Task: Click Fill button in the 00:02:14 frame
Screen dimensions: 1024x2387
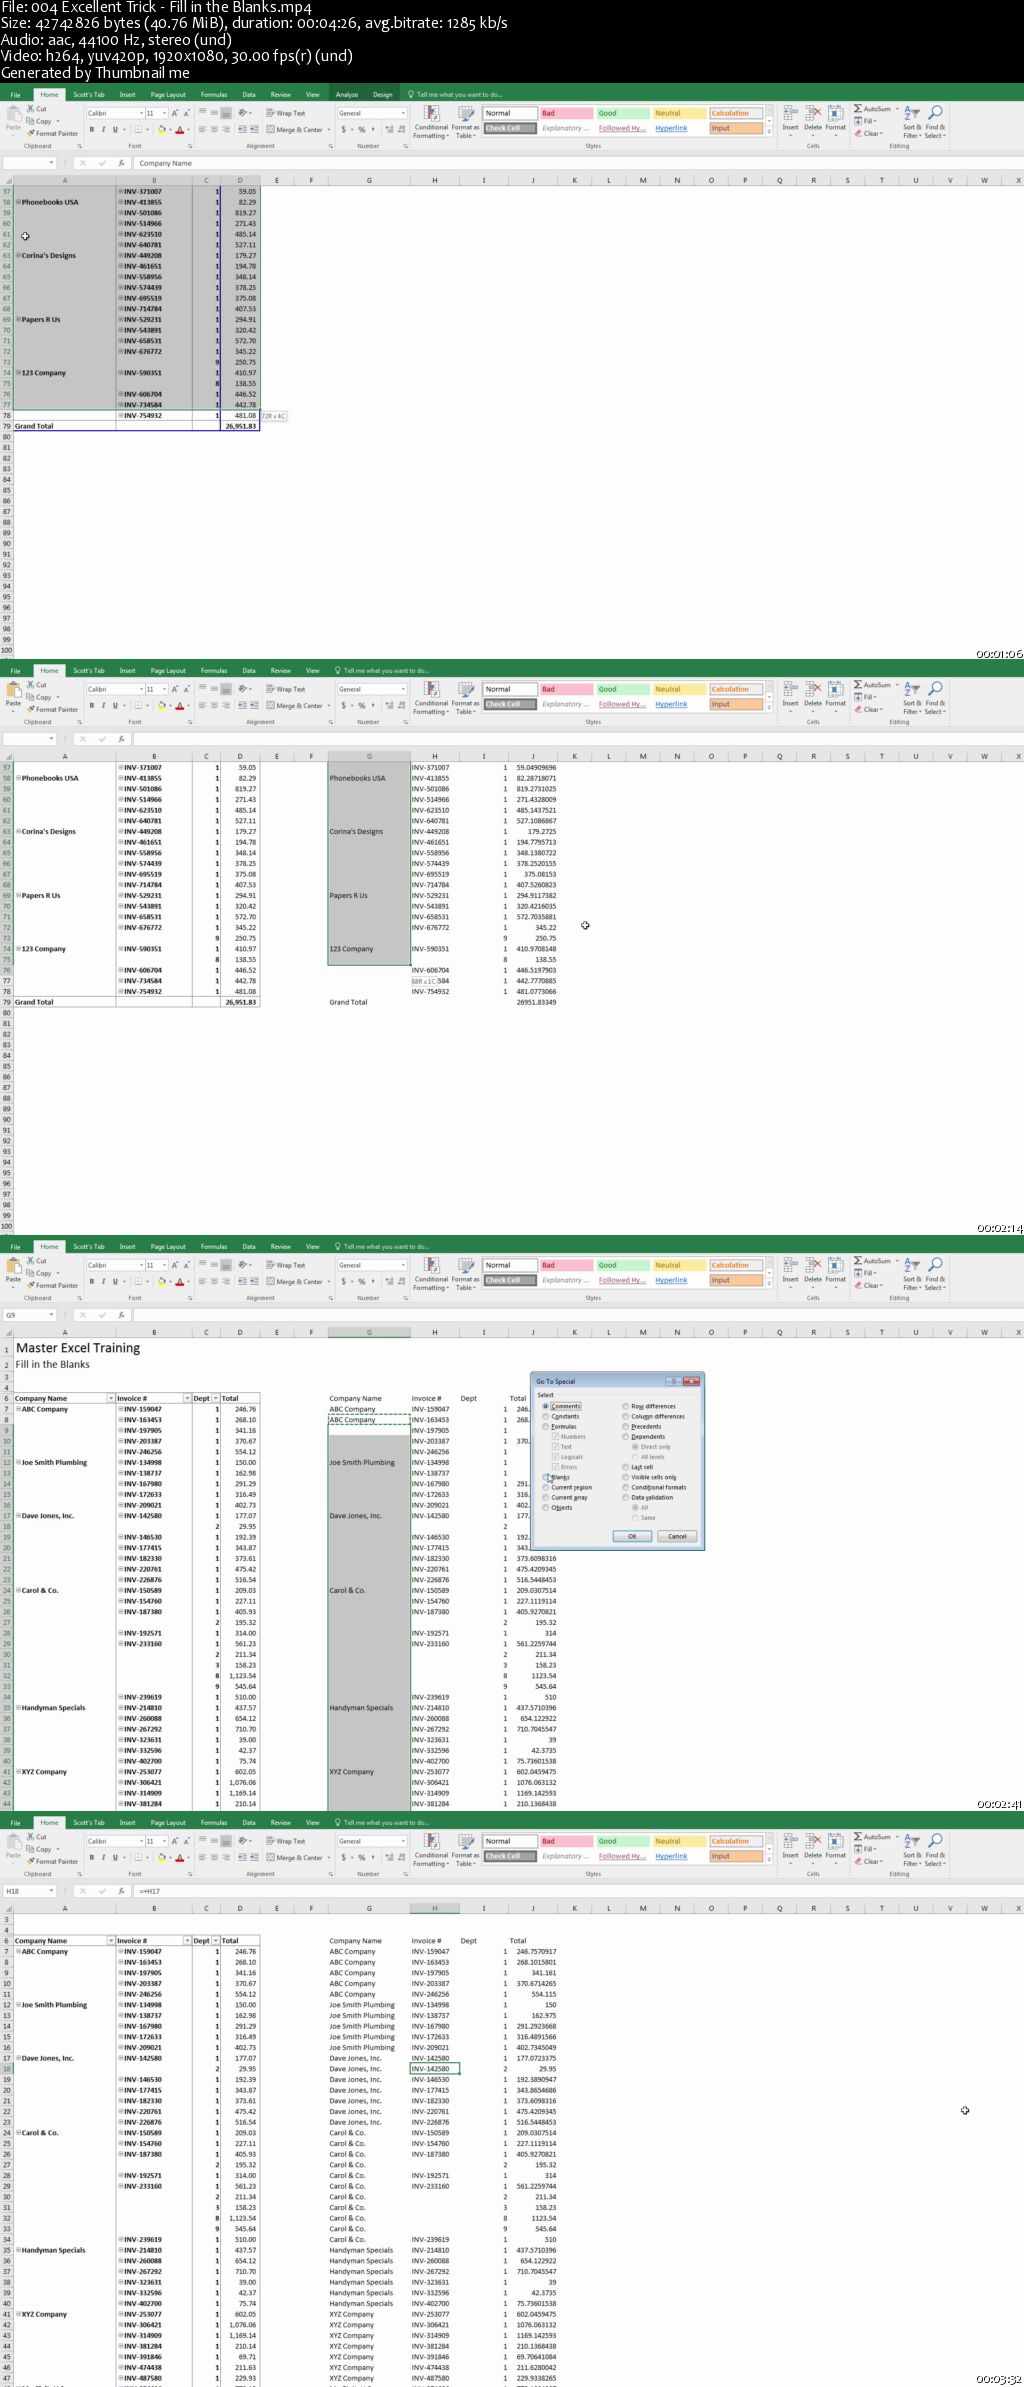Action: tap(865, 697)
